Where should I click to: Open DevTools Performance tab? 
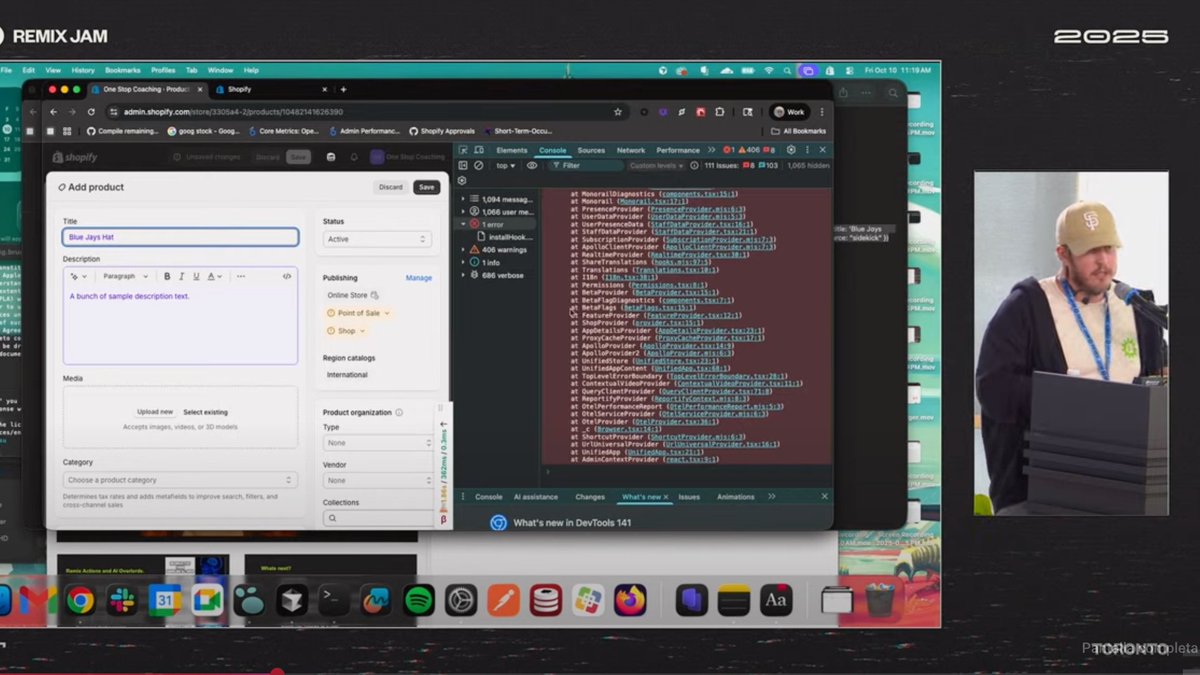point(678,150)
